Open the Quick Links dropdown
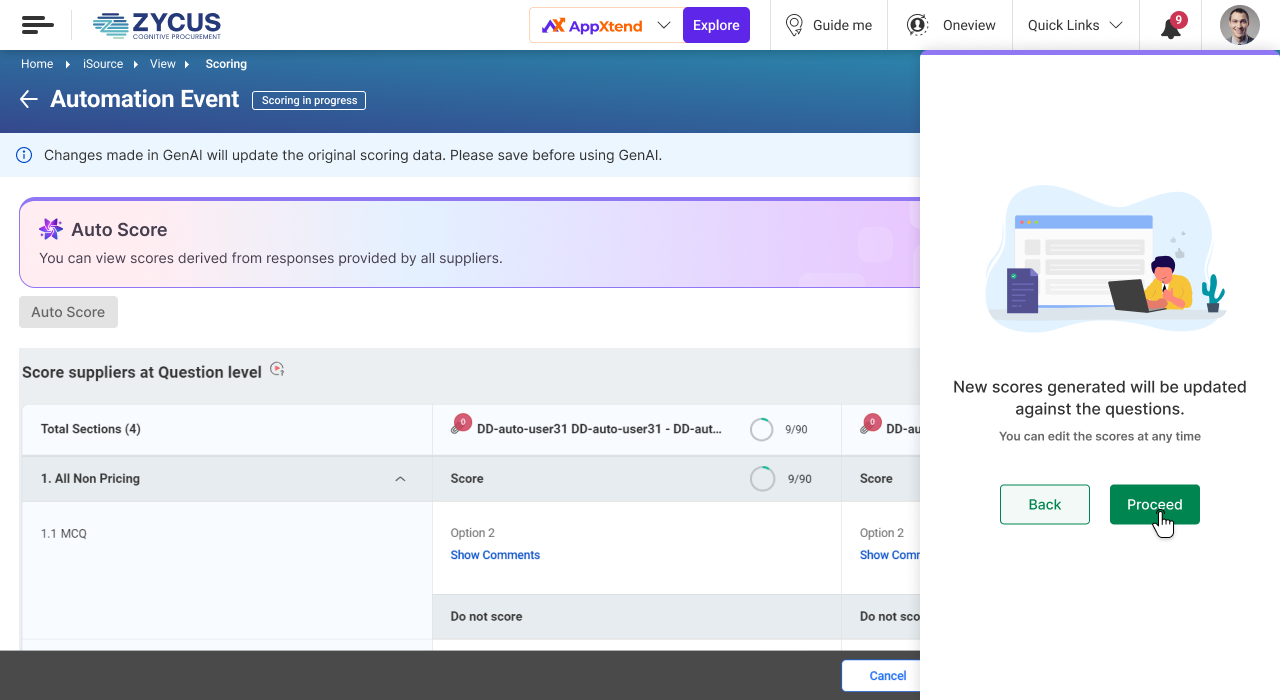The image size is (1280, 700). tap(1075, 25)
